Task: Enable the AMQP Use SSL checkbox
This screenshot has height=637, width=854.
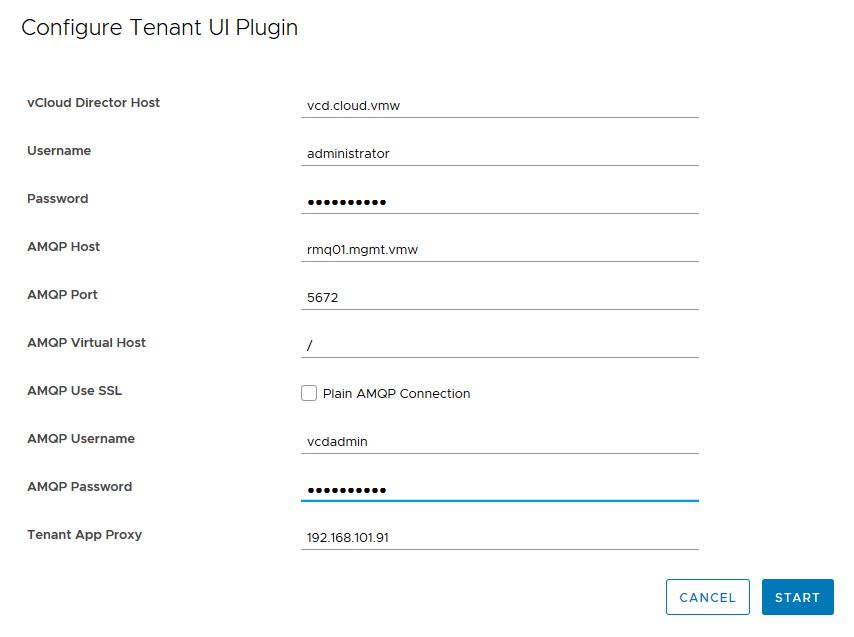Action: [x=309, y=393]
